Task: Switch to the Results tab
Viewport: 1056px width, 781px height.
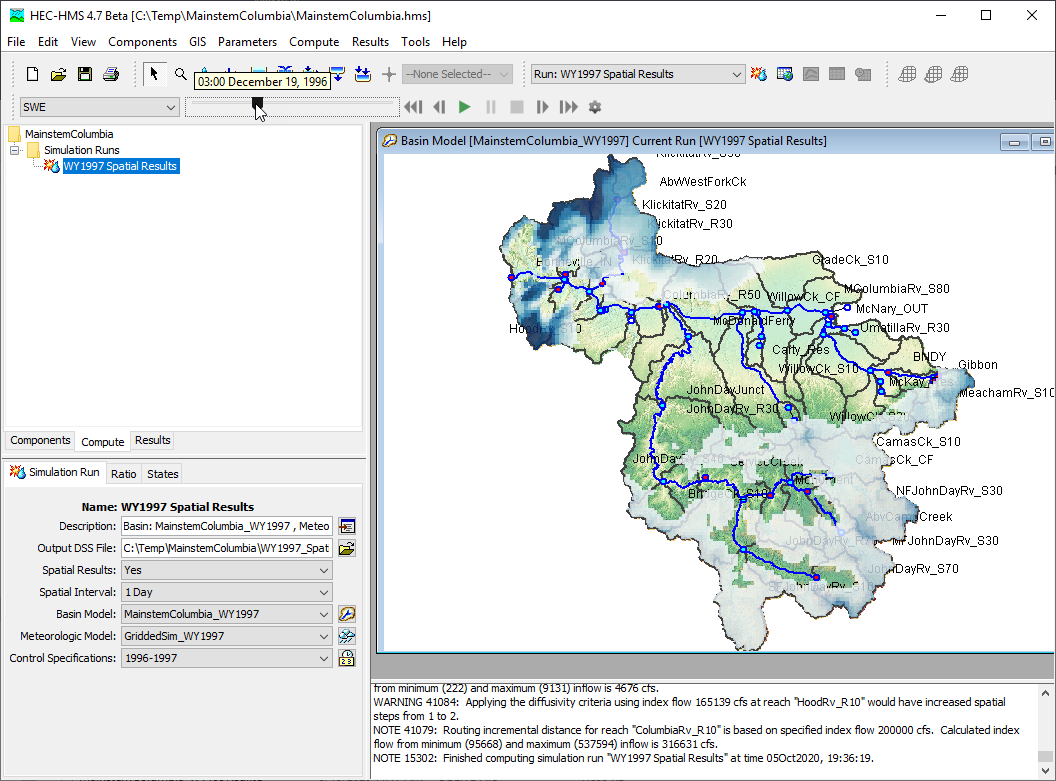Action: point(153,440)
